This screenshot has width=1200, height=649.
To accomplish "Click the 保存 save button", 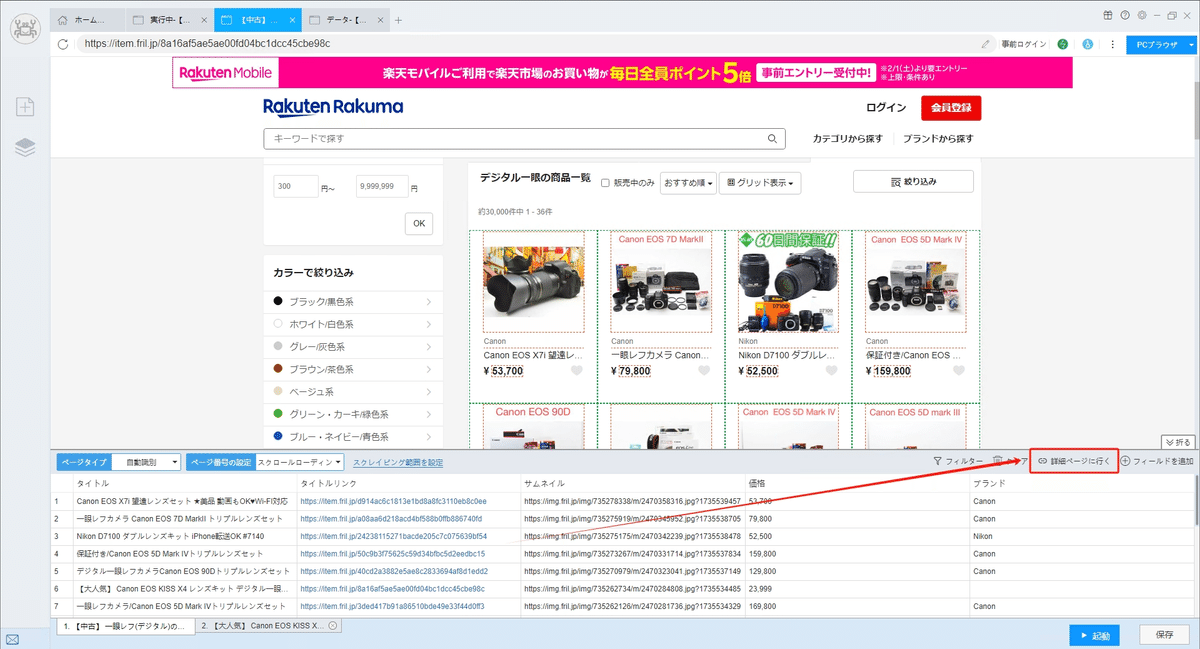I will (1164, 635).
